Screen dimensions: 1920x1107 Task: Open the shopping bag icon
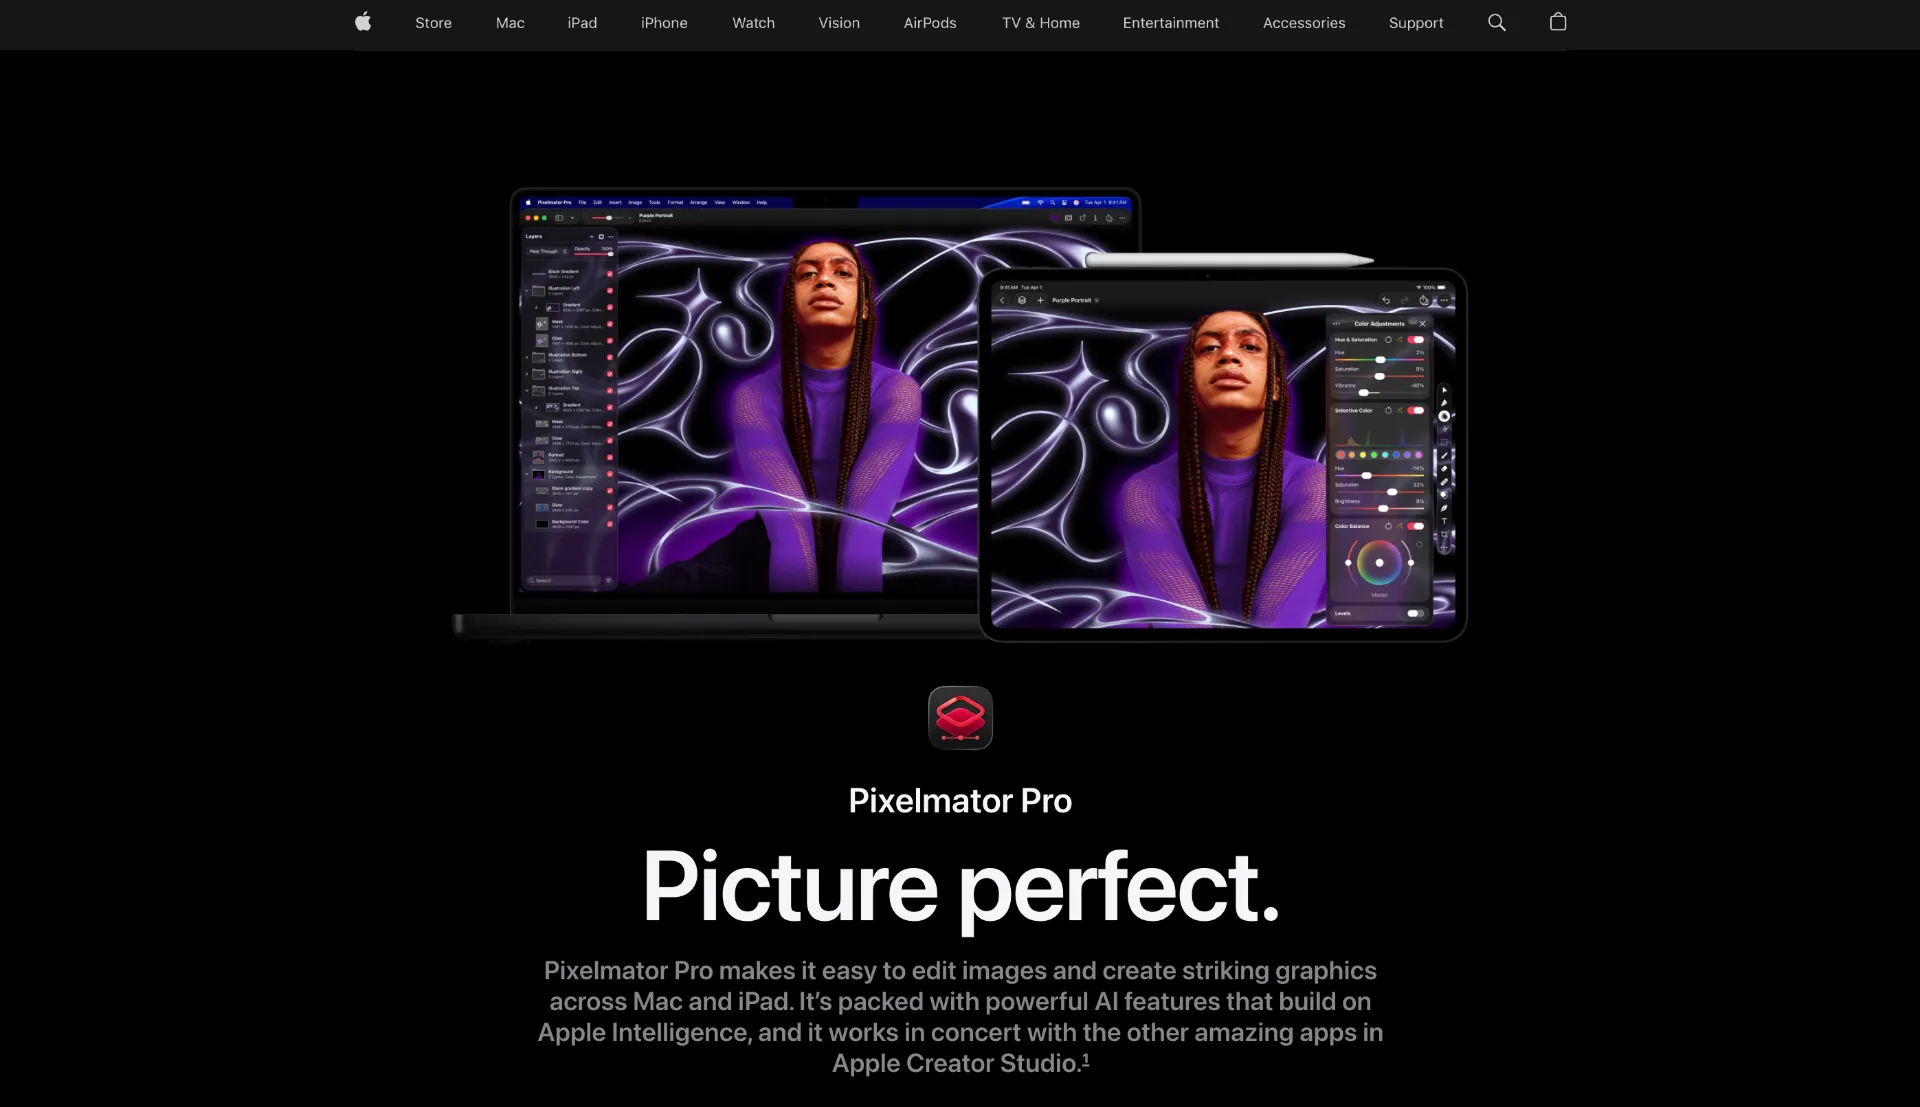1558,22
